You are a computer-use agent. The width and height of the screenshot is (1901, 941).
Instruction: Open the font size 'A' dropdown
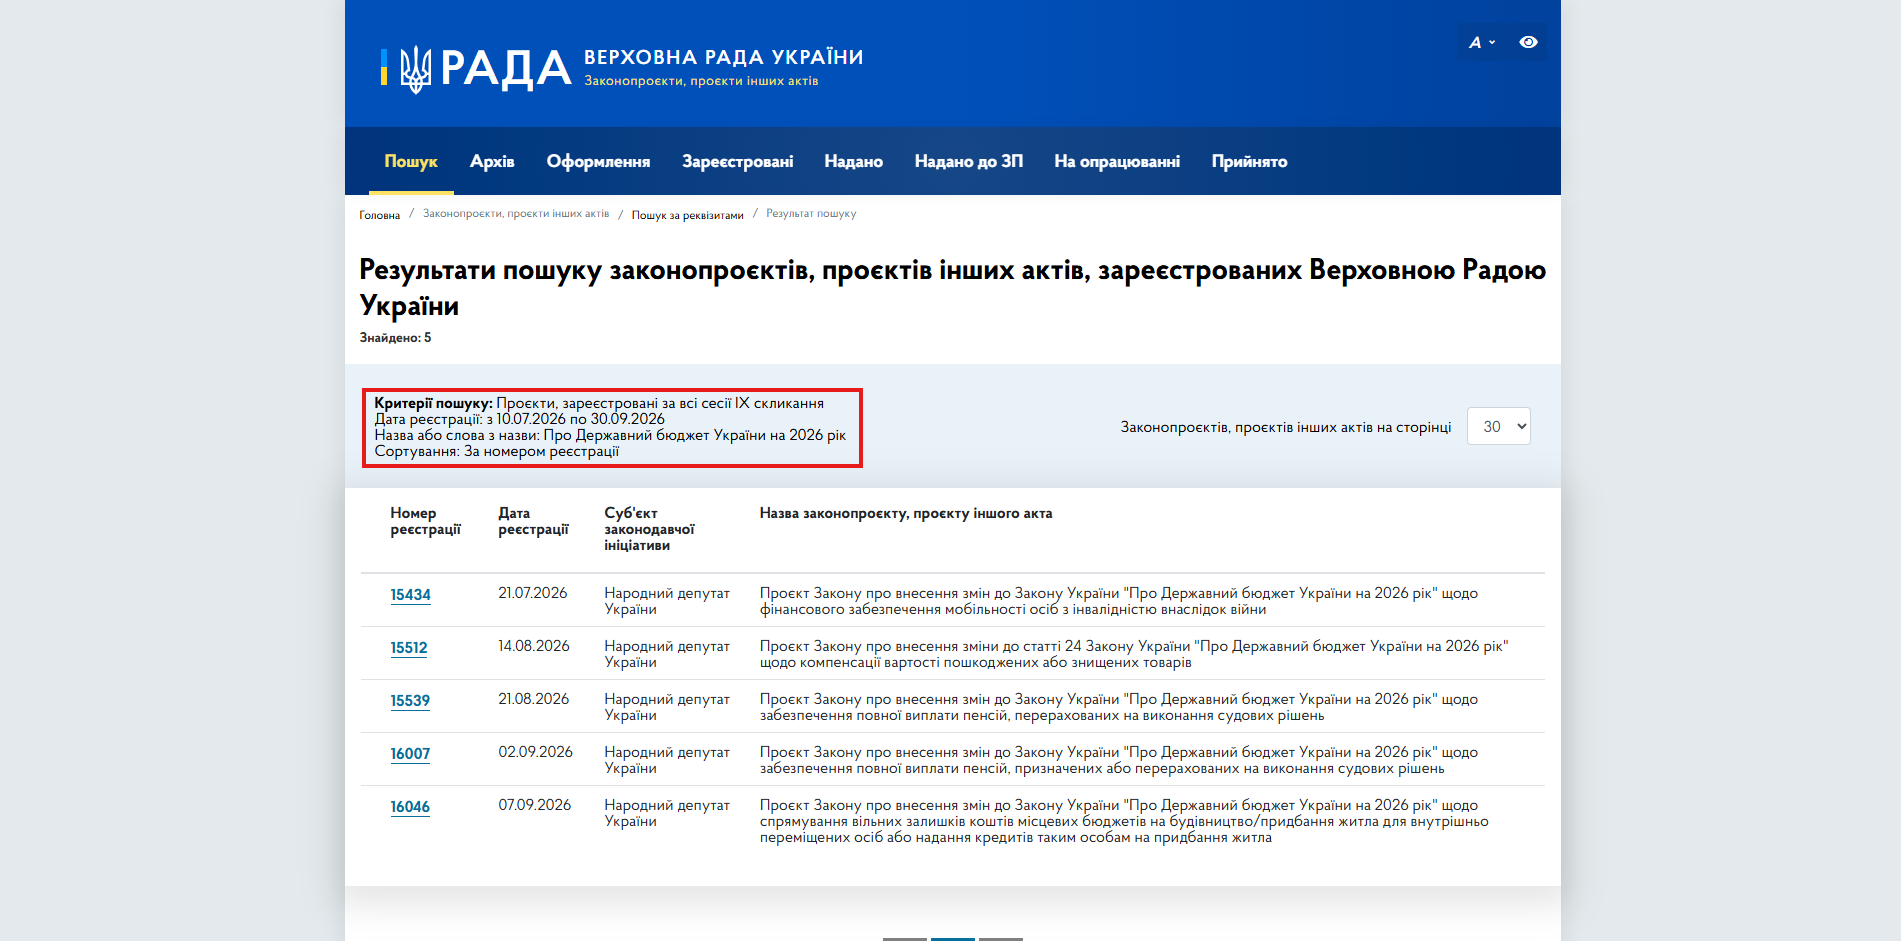(x=1482, y=42)
